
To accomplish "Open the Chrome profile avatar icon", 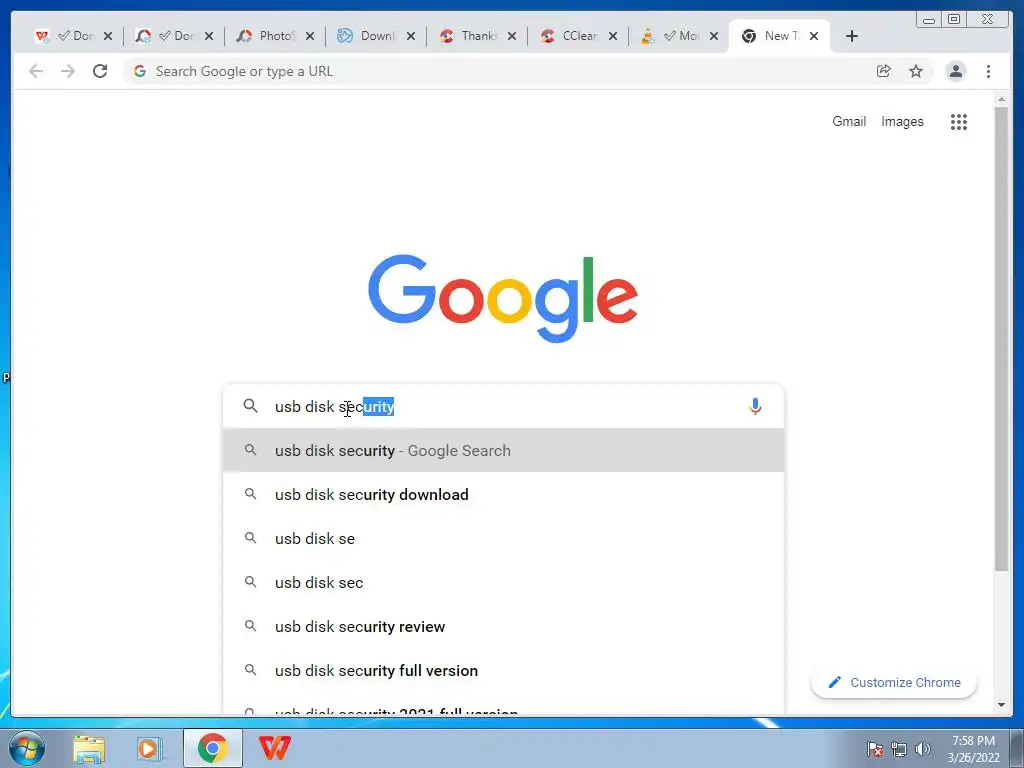I will point(955,71).
